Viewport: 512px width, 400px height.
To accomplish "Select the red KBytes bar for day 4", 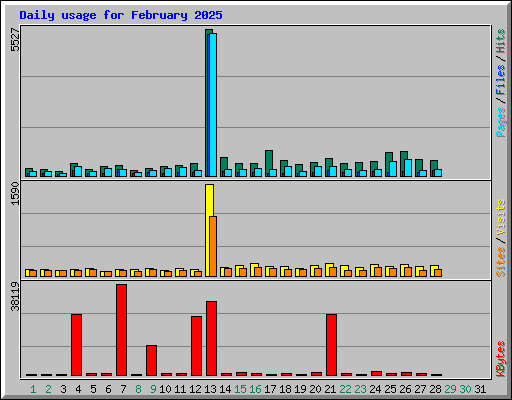I will tap(76, 345).
